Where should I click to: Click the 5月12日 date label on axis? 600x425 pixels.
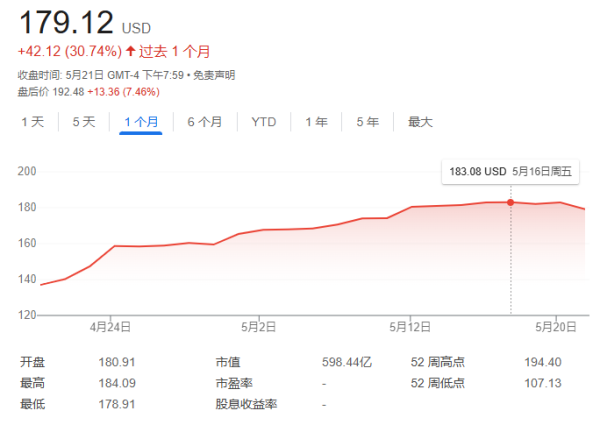click(411, 326)
